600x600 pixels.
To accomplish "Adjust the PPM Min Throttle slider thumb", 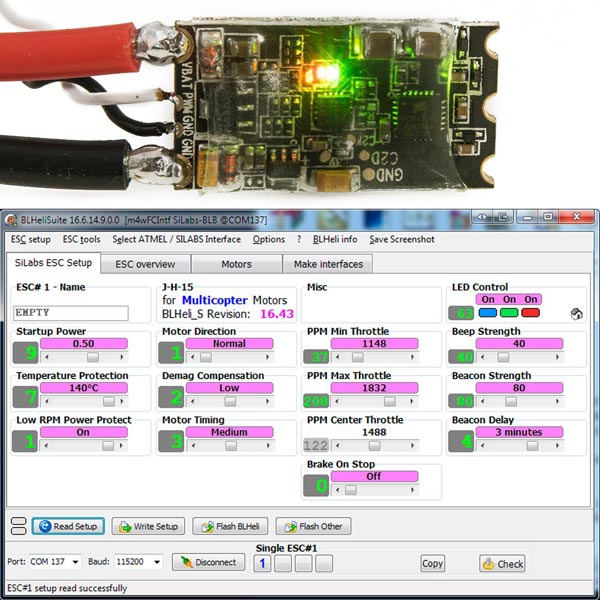I will pos(358,357).
